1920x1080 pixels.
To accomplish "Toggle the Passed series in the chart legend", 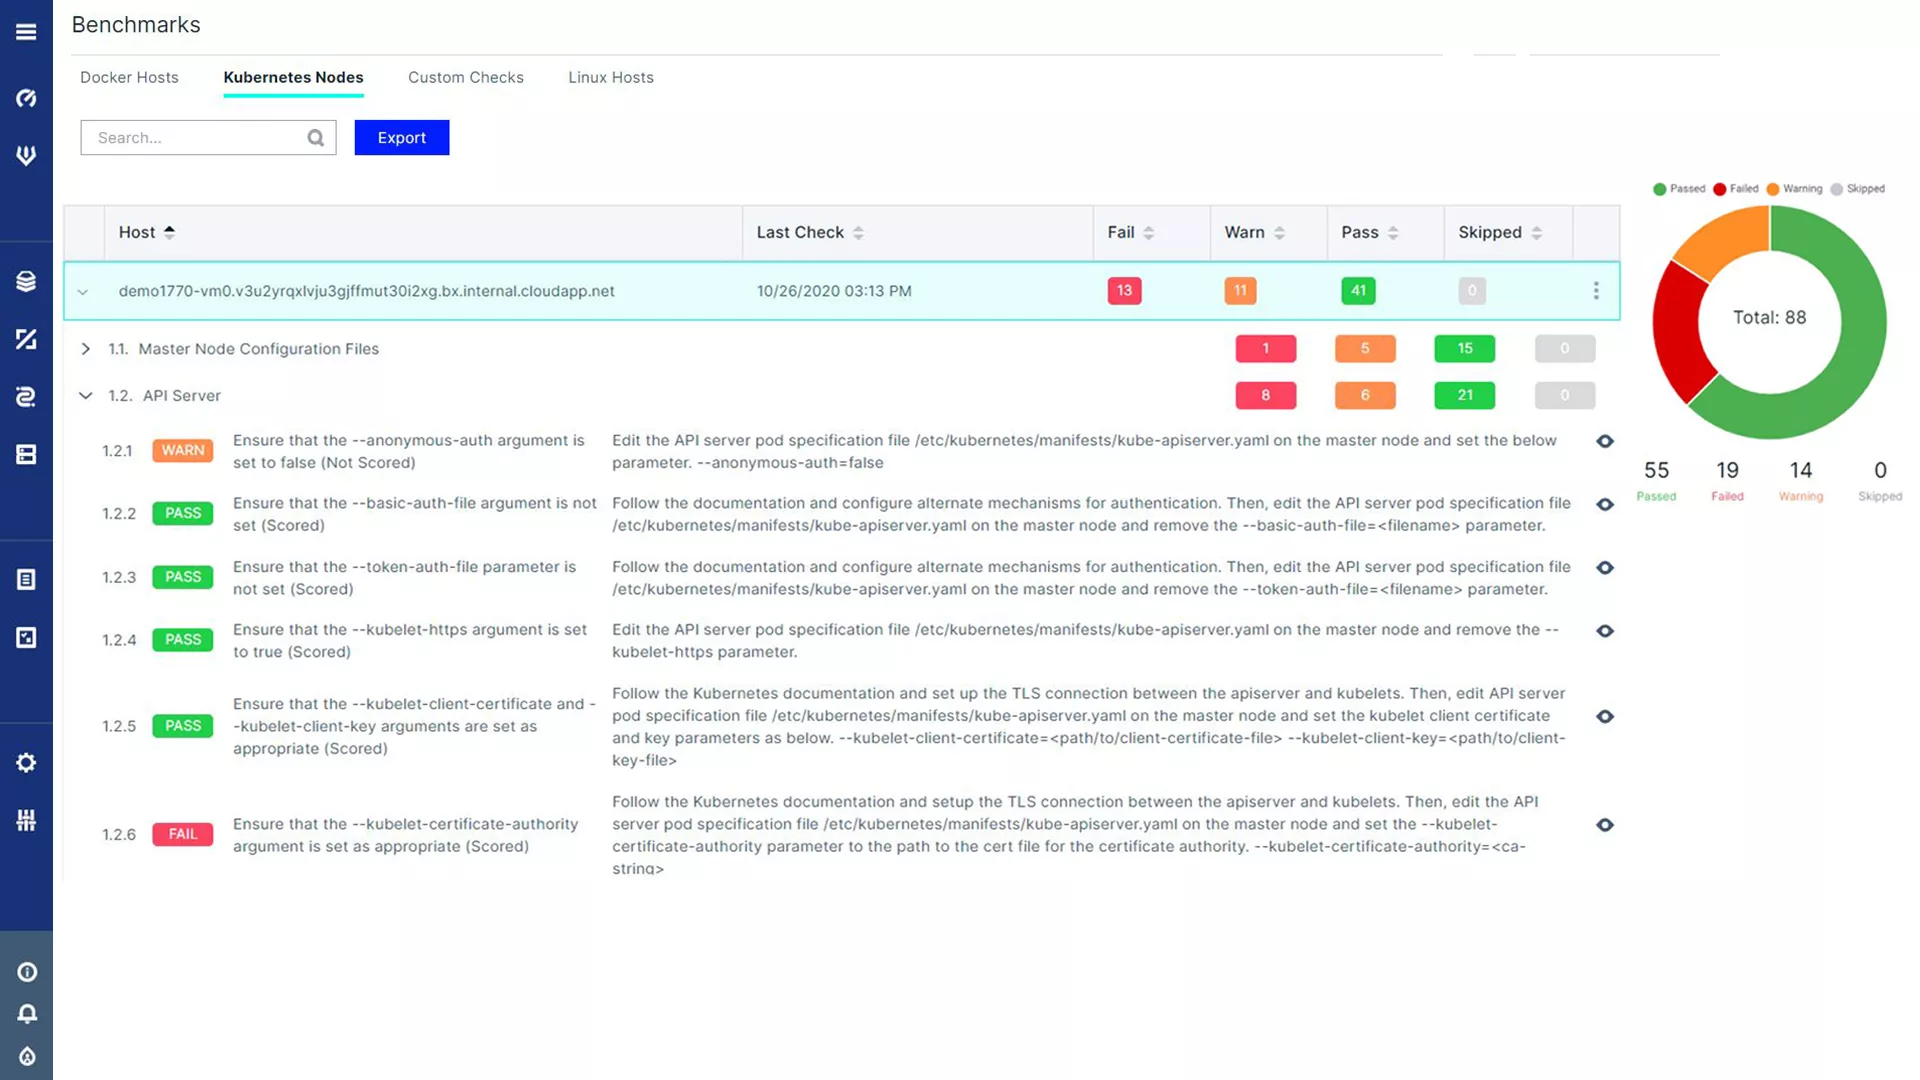I will (1679, 189).
